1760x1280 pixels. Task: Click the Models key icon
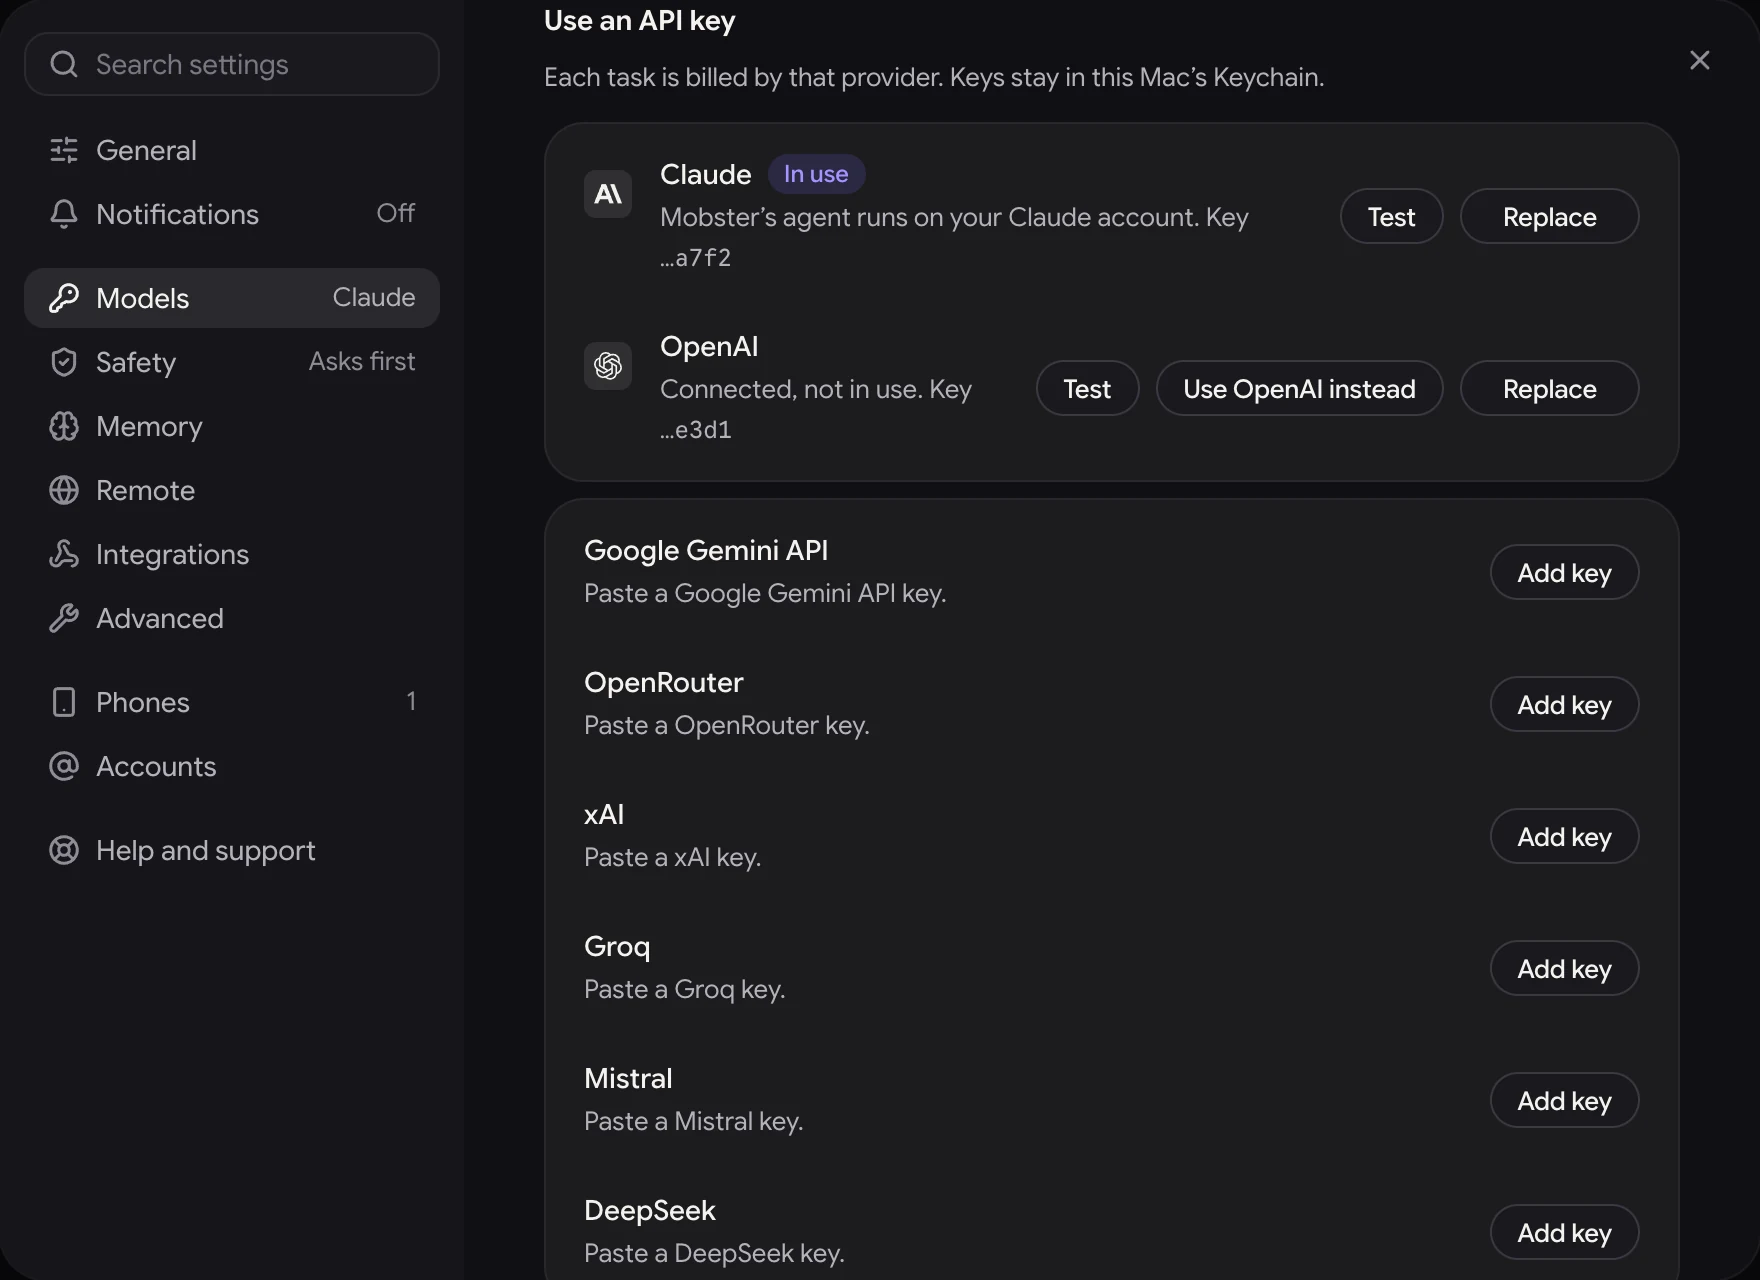(x=64, y=298)
